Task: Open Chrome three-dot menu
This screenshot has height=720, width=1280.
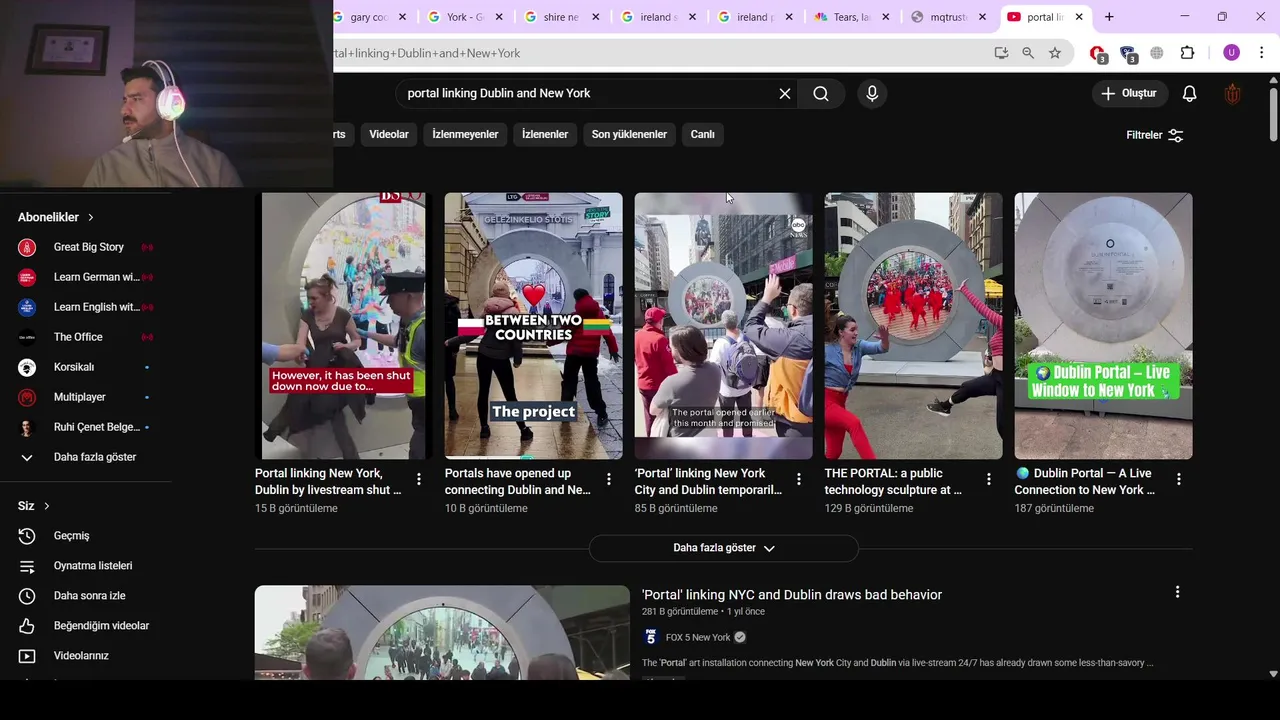Action: 1260,53
